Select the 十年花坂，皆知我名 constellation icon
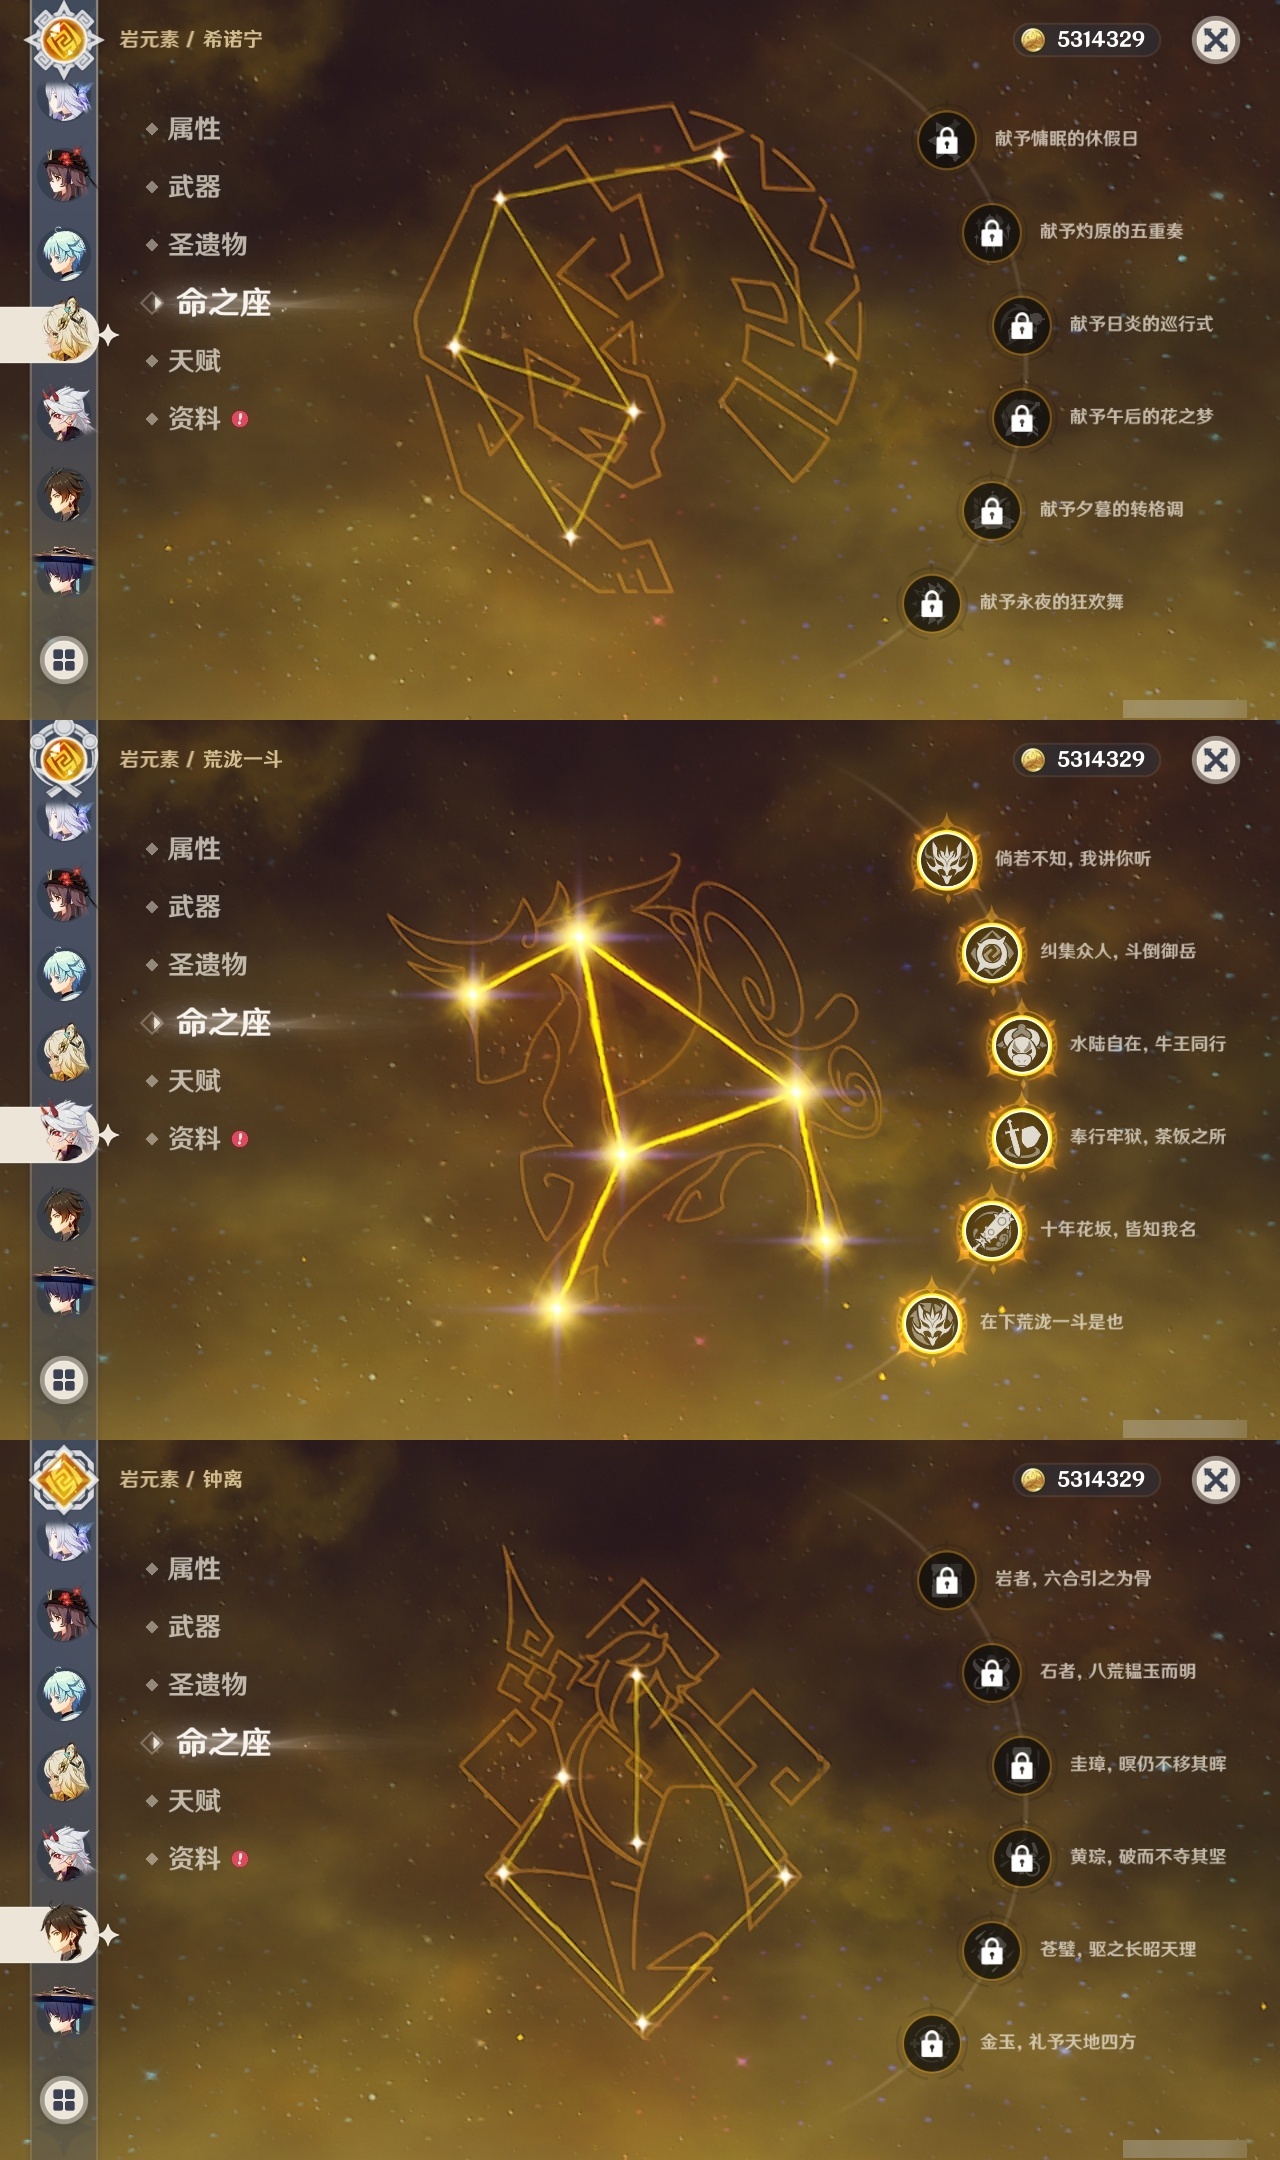 coord(991,1229)
